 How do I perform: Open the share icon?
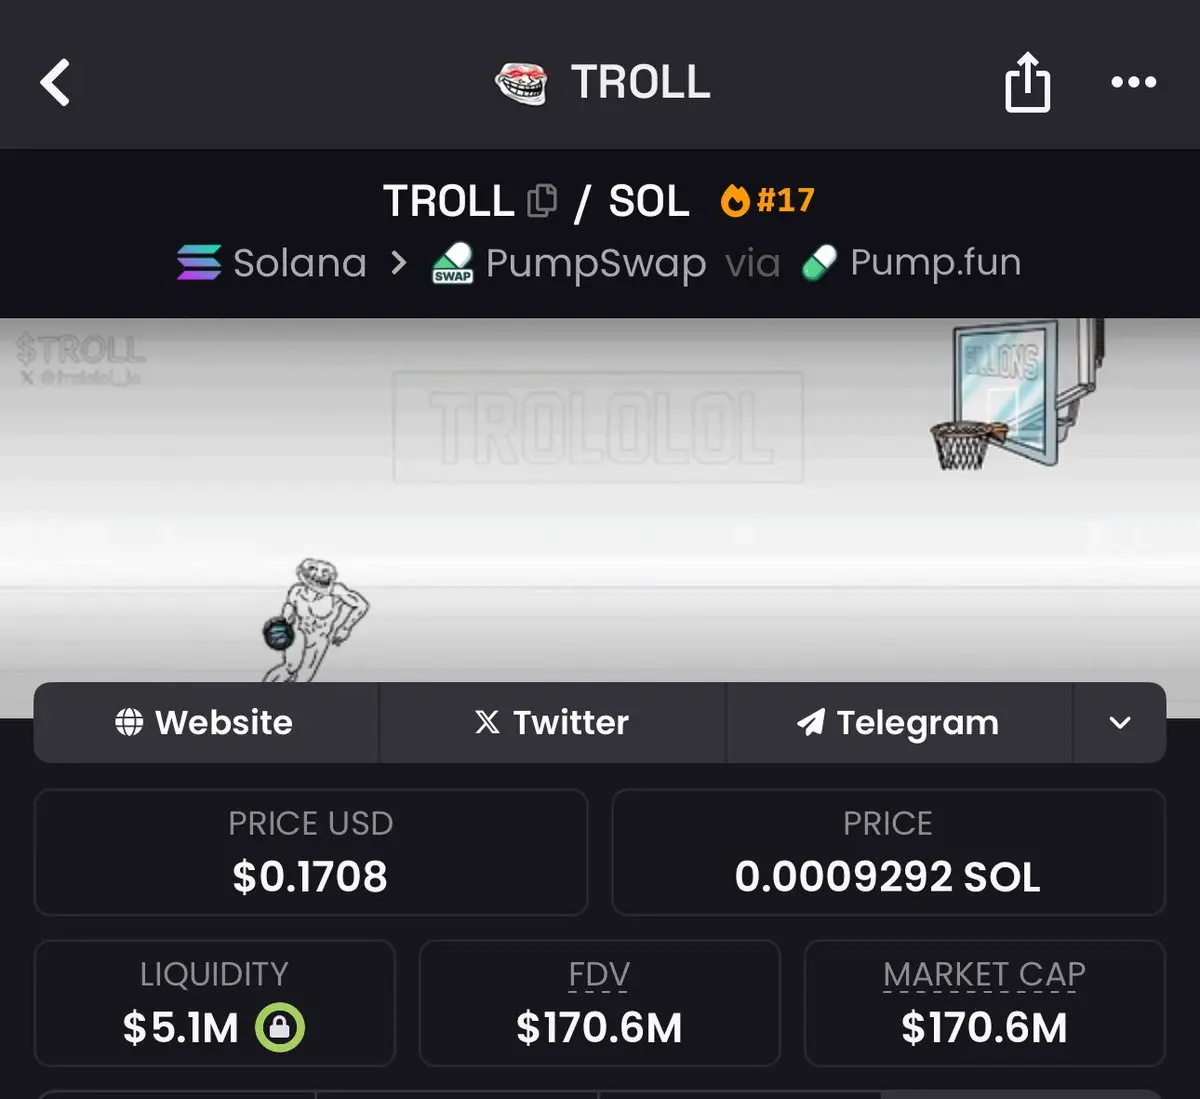1027,82
